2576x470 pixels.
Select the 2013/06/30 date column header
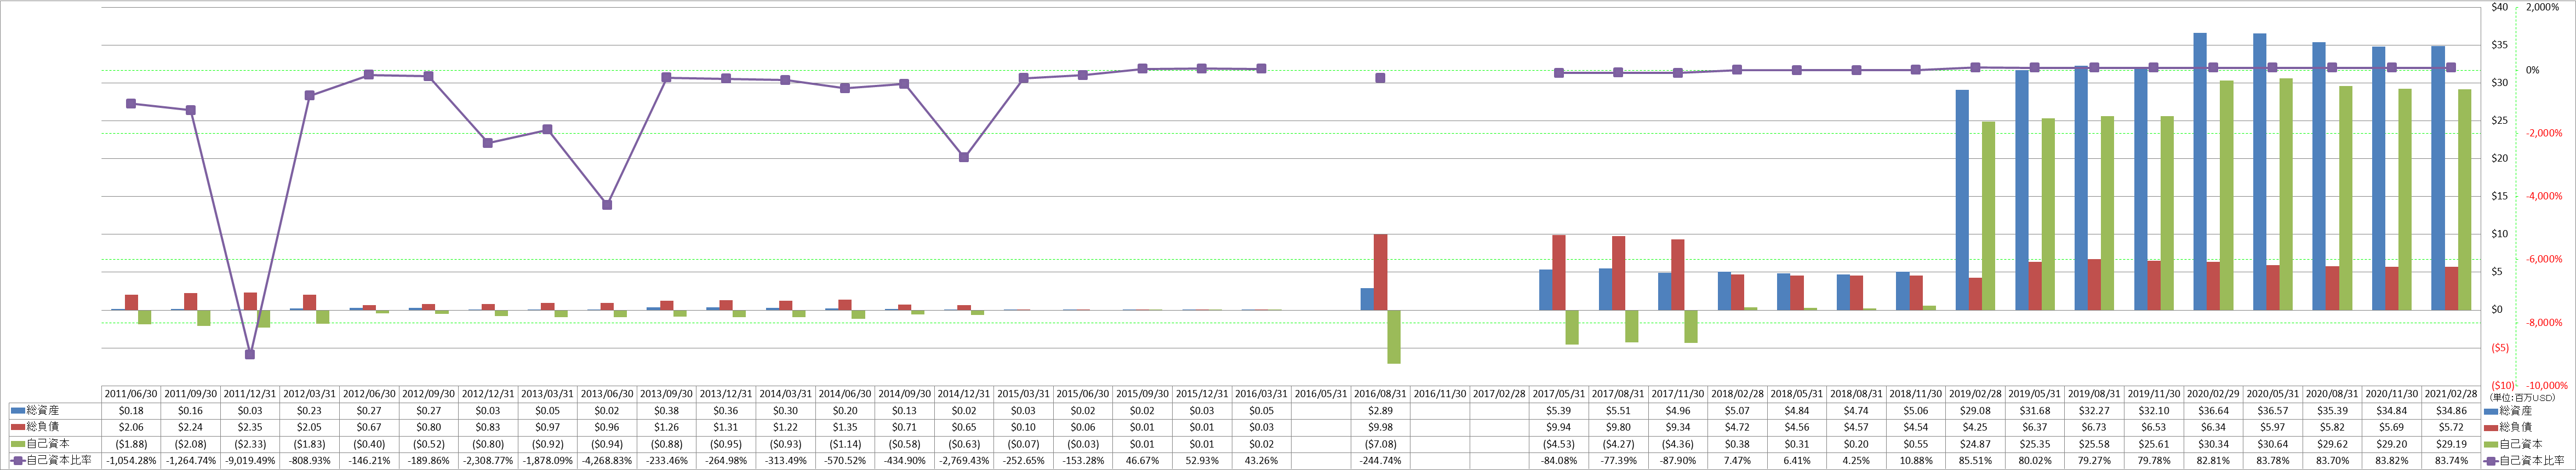607,394
